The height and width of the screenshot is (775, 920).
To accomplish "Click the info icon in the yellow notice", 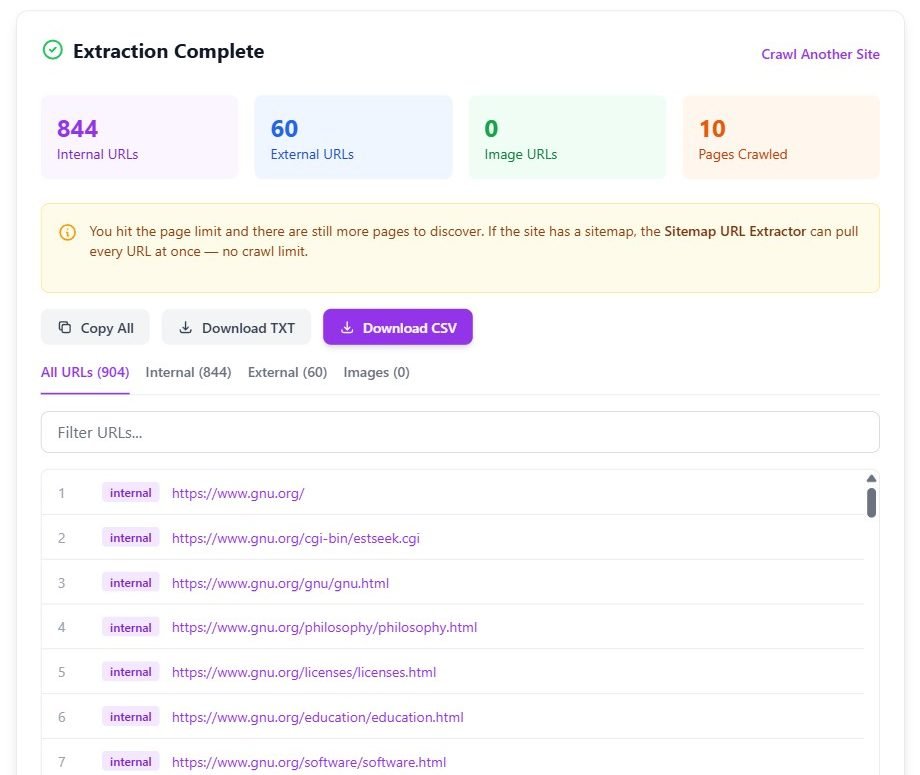I will click(x=67, y=232).
